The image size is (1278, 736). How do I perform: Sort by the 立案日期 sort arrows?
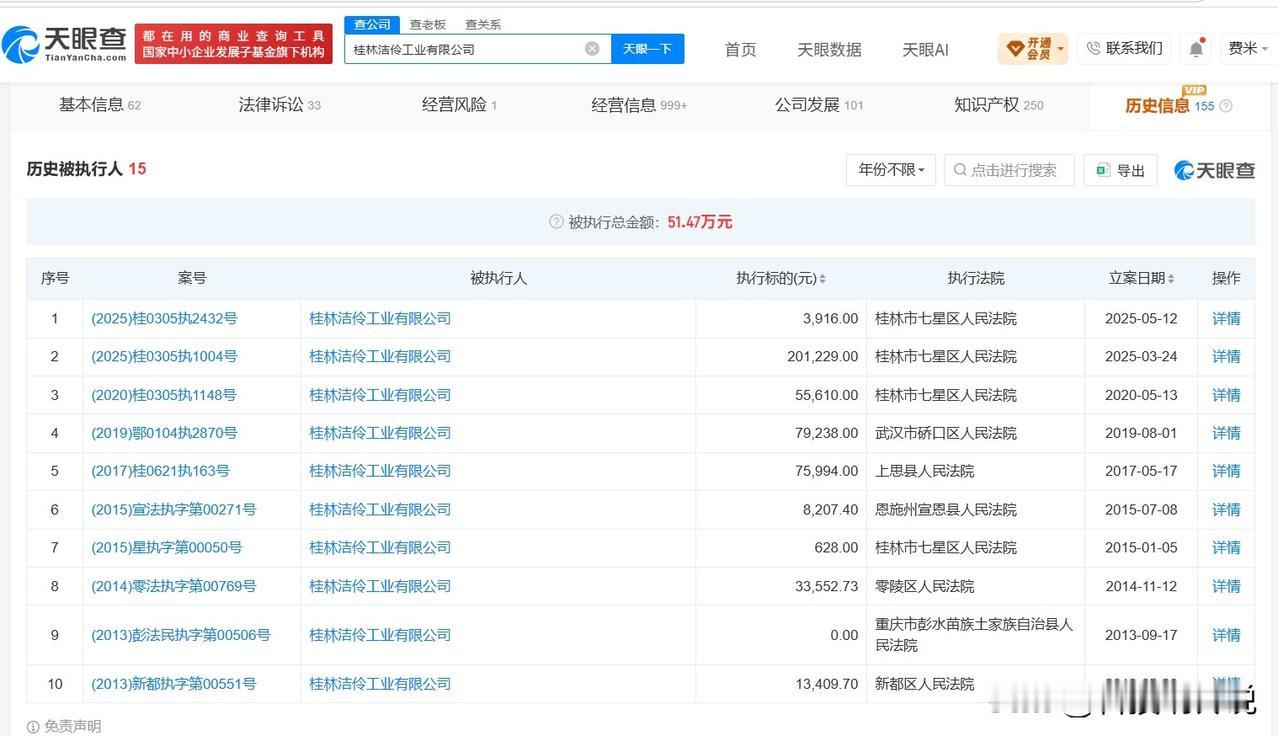pos(1171,279)
